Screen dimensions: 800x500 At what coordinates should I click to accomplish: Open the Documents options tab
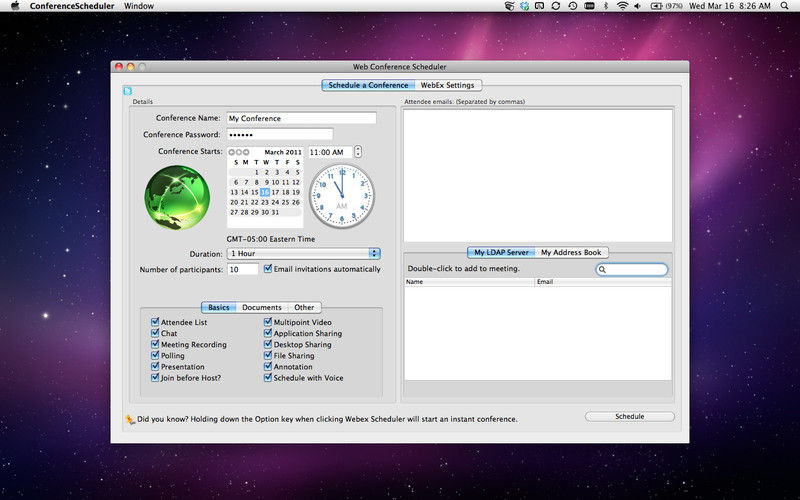(x=262, y=307)
